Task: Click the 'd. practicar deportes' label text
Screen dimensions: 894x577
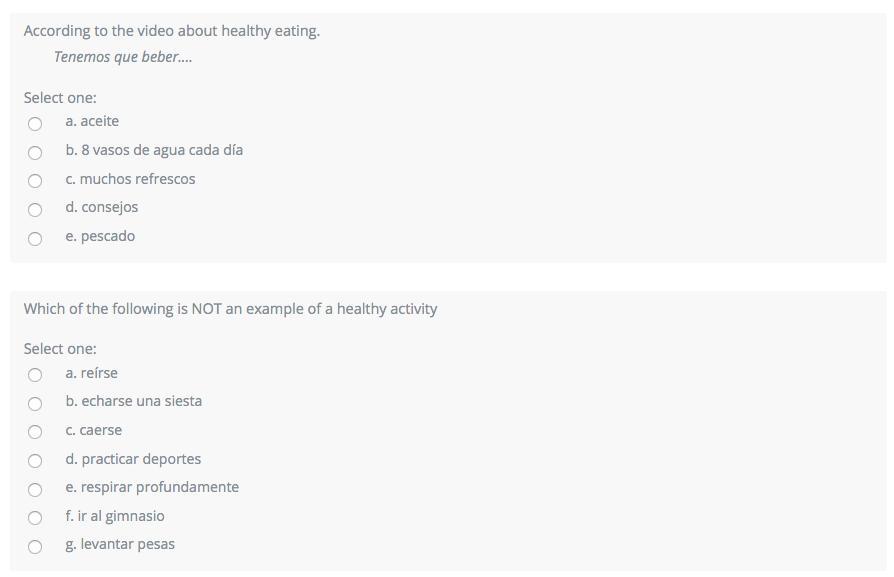Action: [133, 459]
